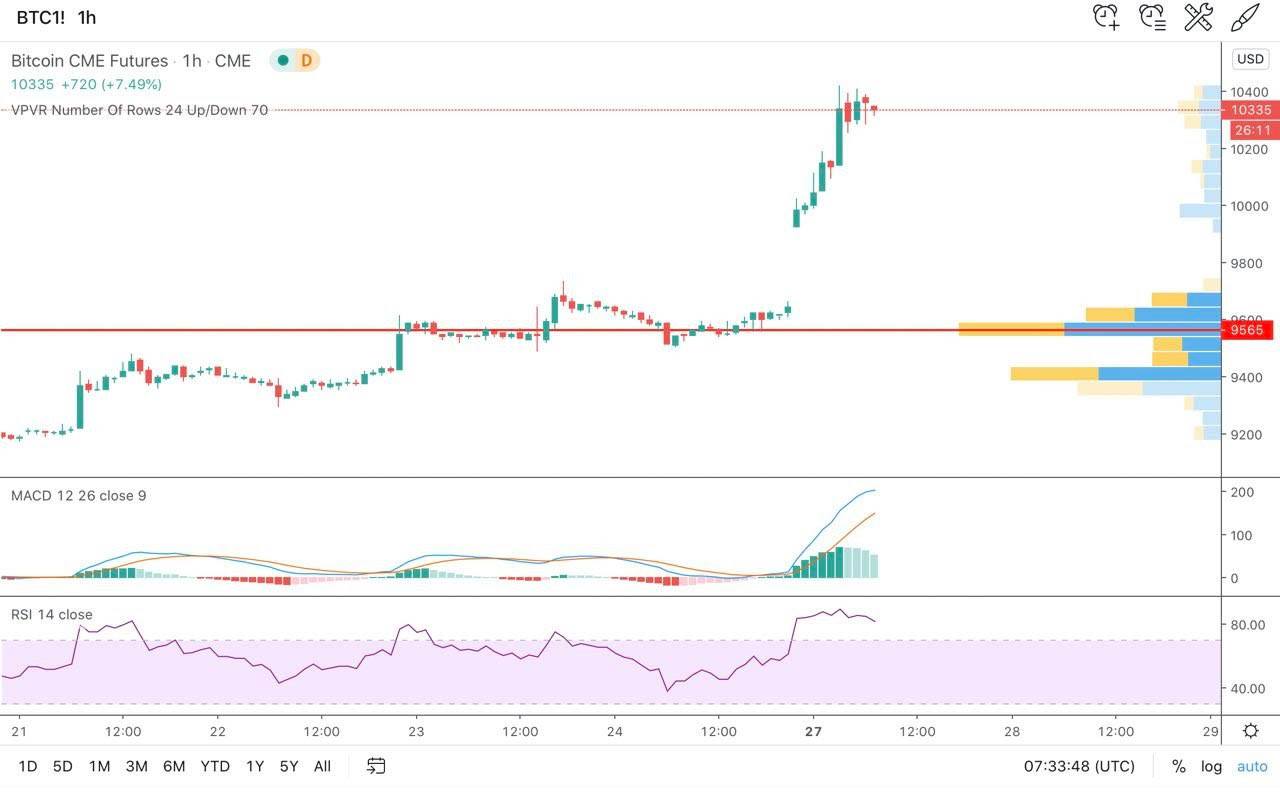Open chart settings gear icon
1280x792 pixels.
tap(1250, 730)
